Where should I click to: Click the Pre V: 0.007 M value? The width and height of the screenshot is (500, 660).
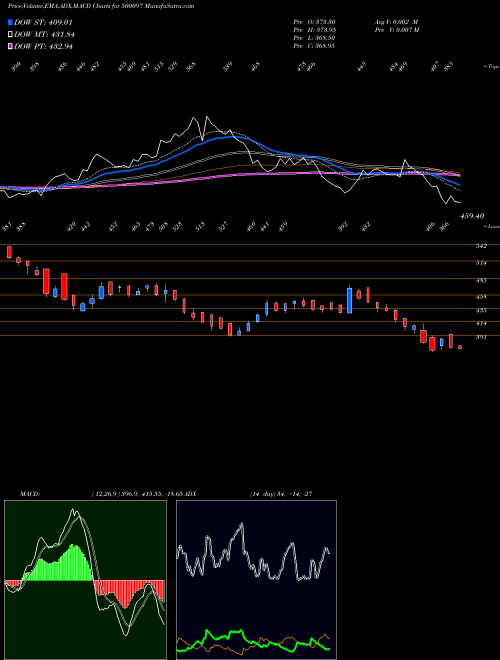[x=397, y=29]
